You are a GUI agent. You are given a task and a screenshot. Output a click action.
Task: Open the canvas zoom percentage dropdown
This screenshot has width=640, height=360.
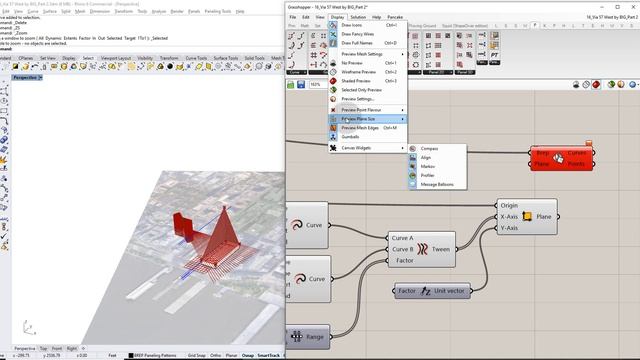[x=318, y=84]
